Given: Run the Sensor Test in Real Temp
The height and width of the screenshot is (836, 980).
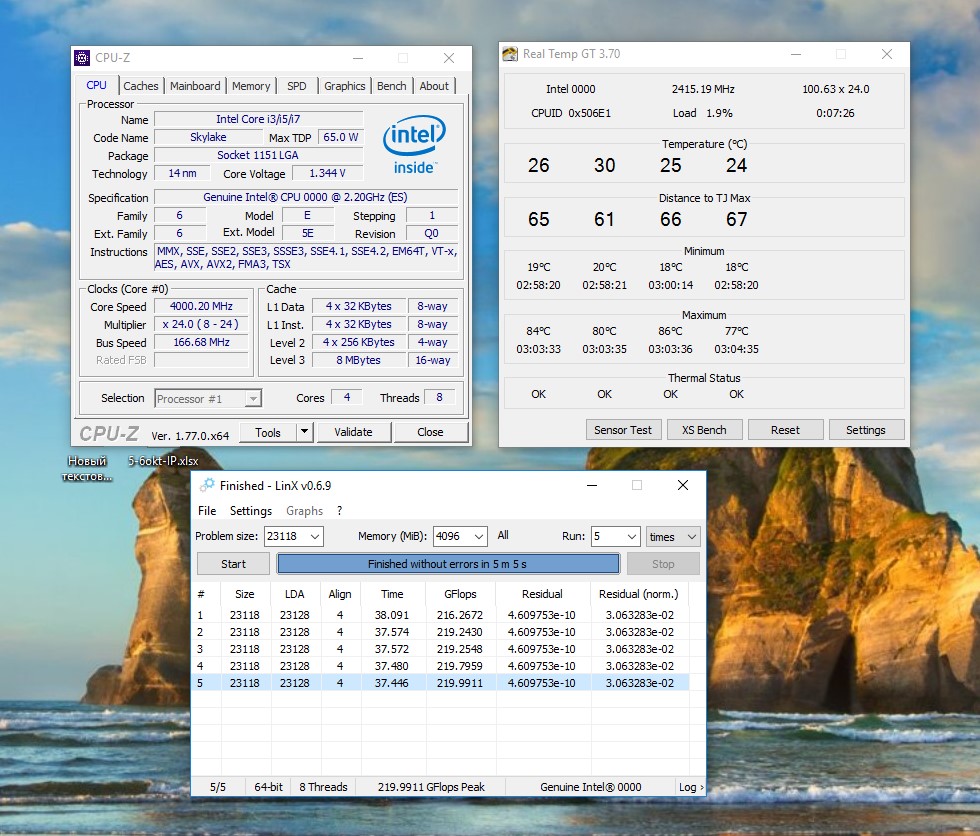Looking at the screenshot, I should pyautogui.click(x=623, y=430).
